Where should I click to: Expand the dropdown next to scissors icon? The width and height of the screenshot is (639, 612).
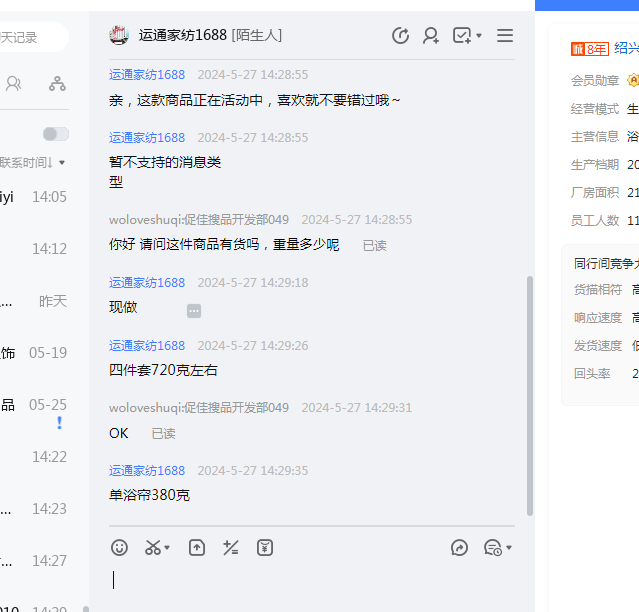click(x=167, y=548)
